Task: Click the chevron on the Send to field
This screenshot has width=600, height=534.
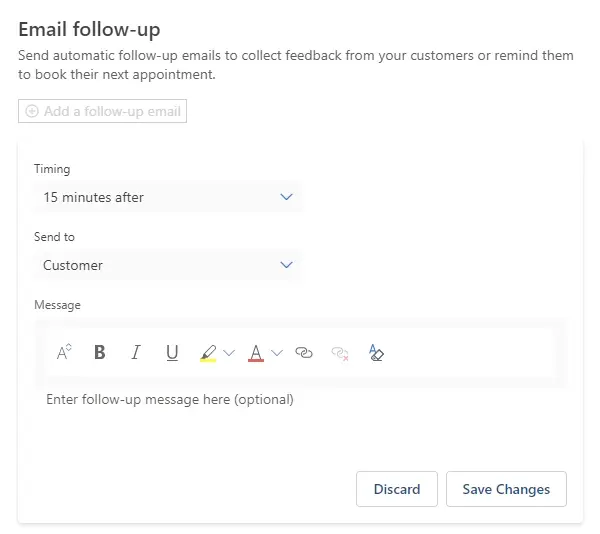Action: click(x=287, y=265)
